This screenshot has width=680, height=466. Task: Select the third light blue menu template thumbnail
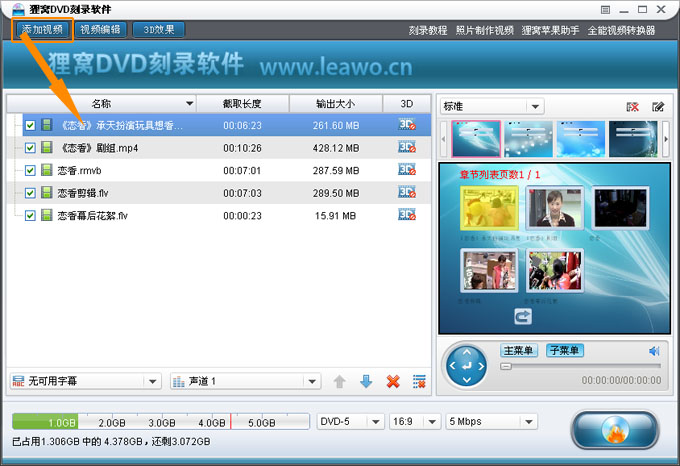tap(581, 139)
